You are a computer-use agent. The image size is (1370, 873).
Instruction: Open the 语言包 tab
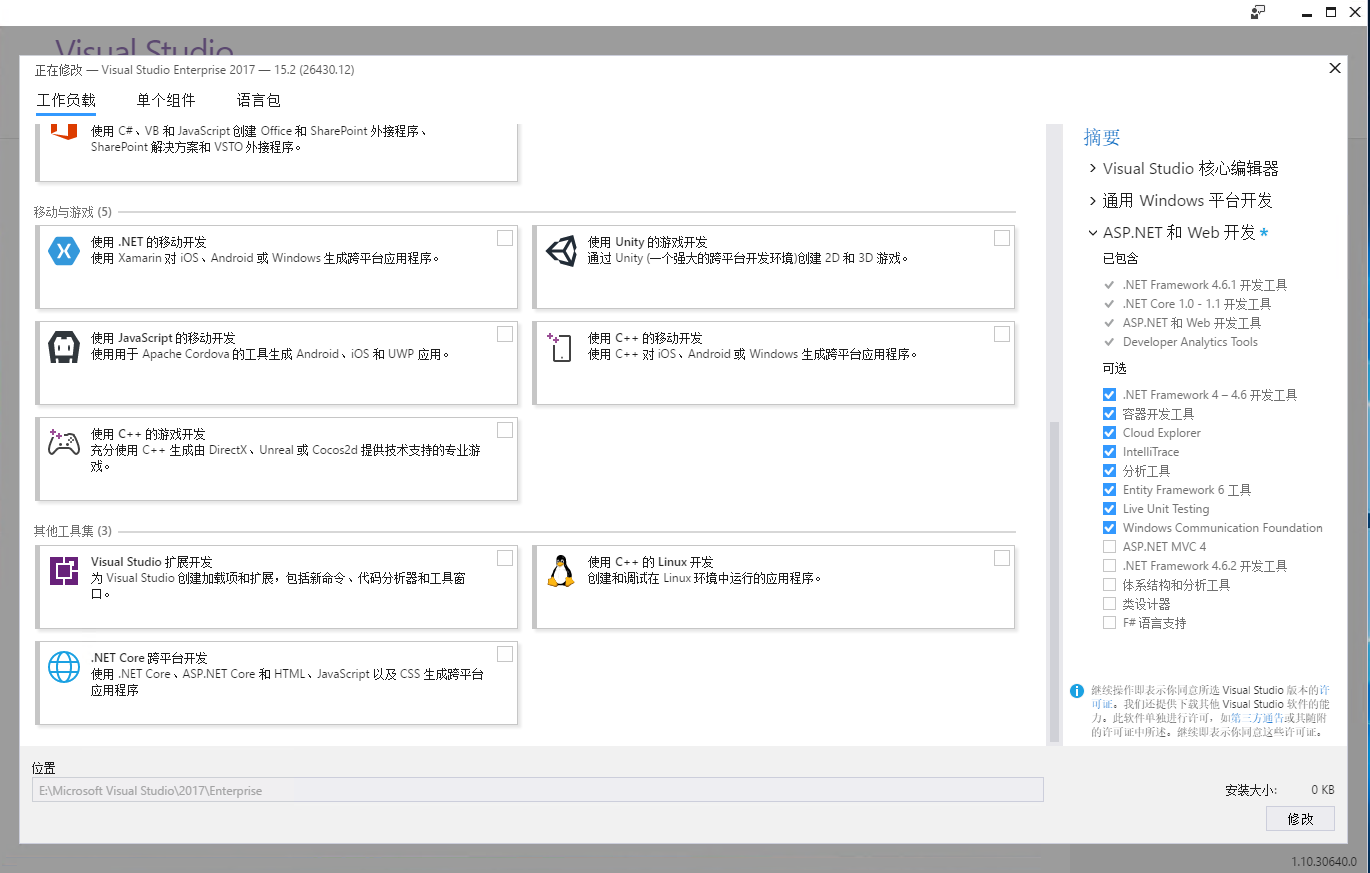tap(259, 100)
